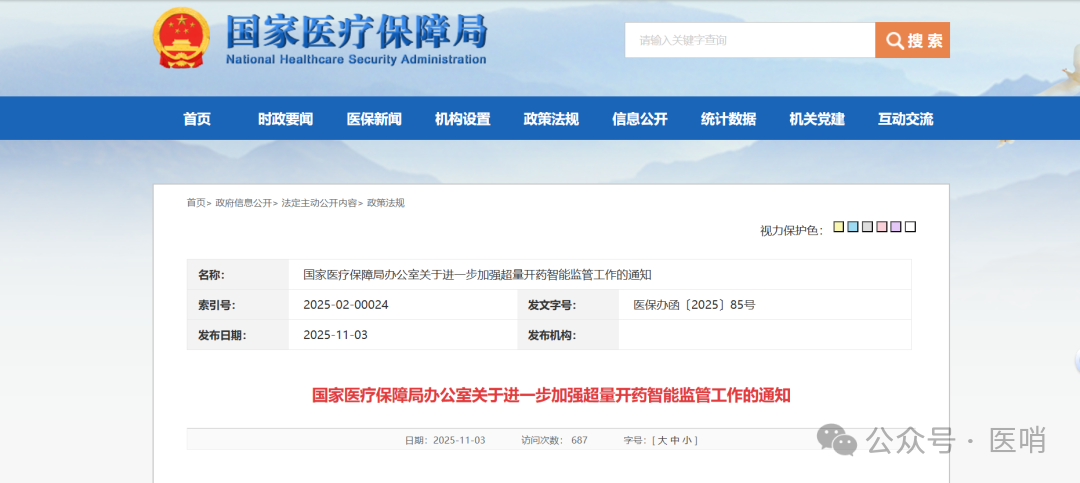Choose the gray eye-protection color swatch
Screen dimensions: 1080x483
click(867, 227)
